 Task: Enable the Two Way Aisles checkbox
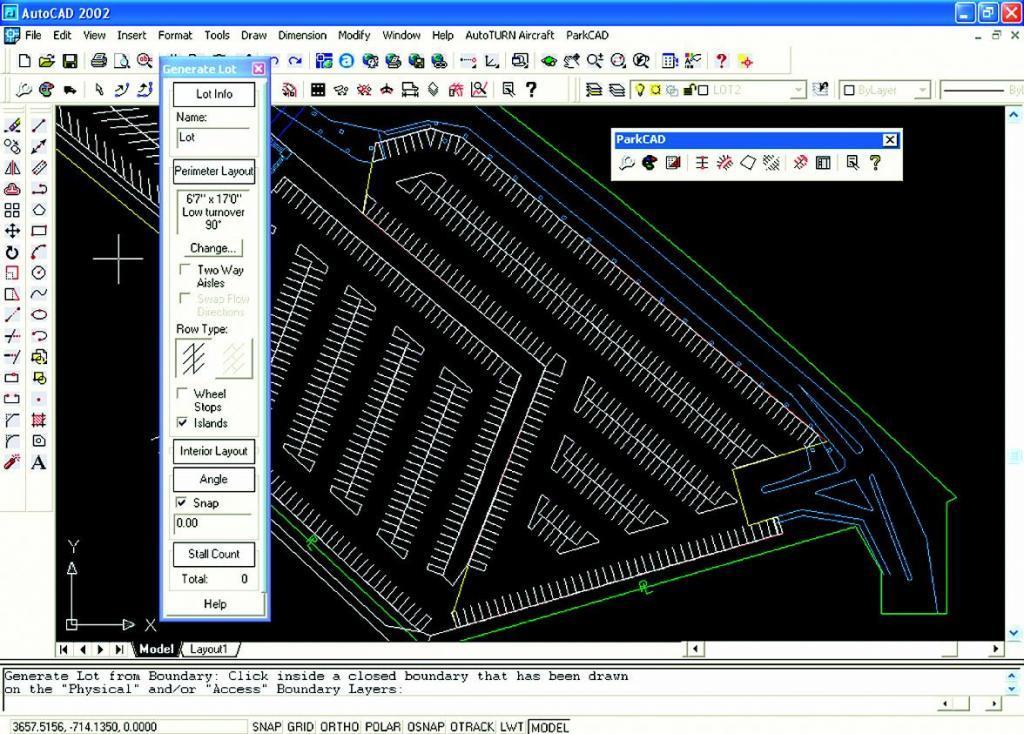pyautogui.click(x=185, y=269)
